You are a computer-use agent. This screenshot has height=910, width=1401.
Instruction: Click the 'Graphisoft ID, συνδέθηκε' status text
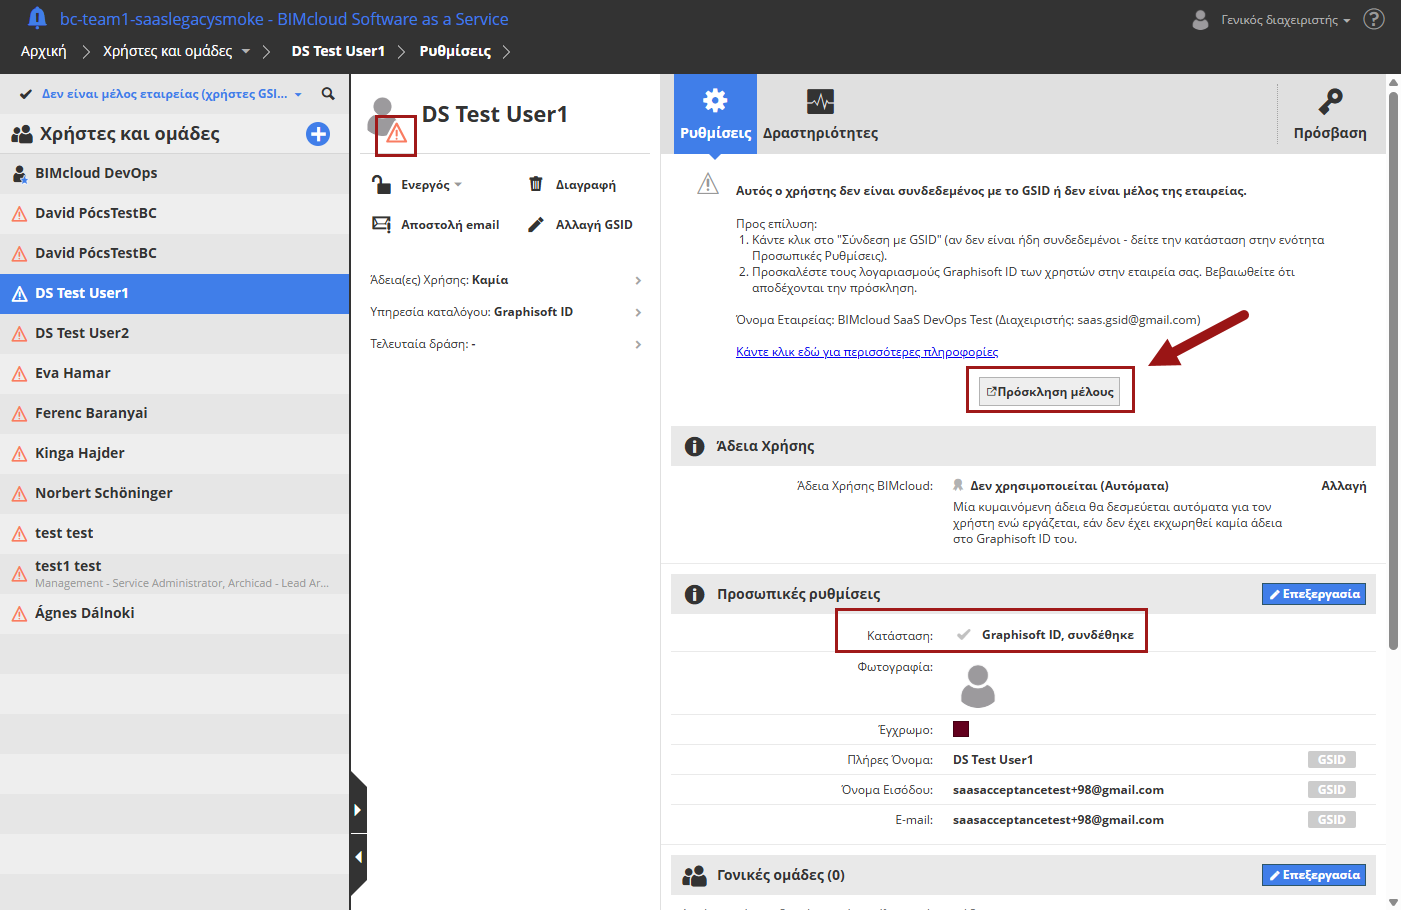[1058, 635]
